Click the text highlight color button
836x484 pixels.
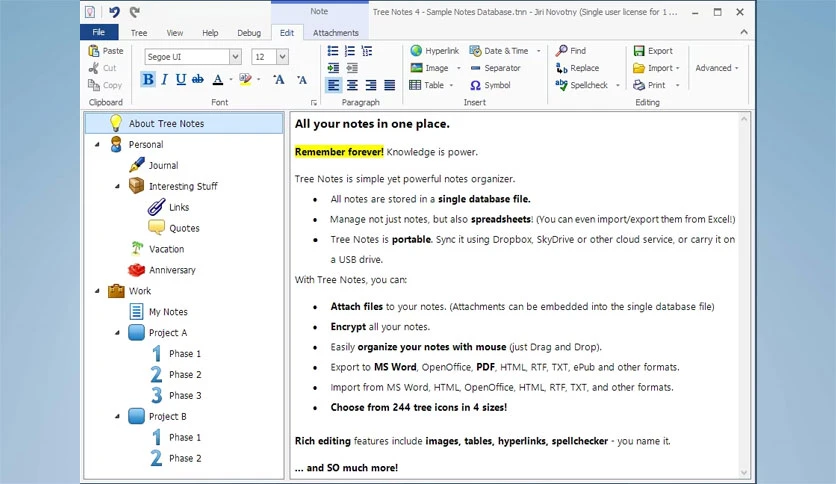pos(245,79)
